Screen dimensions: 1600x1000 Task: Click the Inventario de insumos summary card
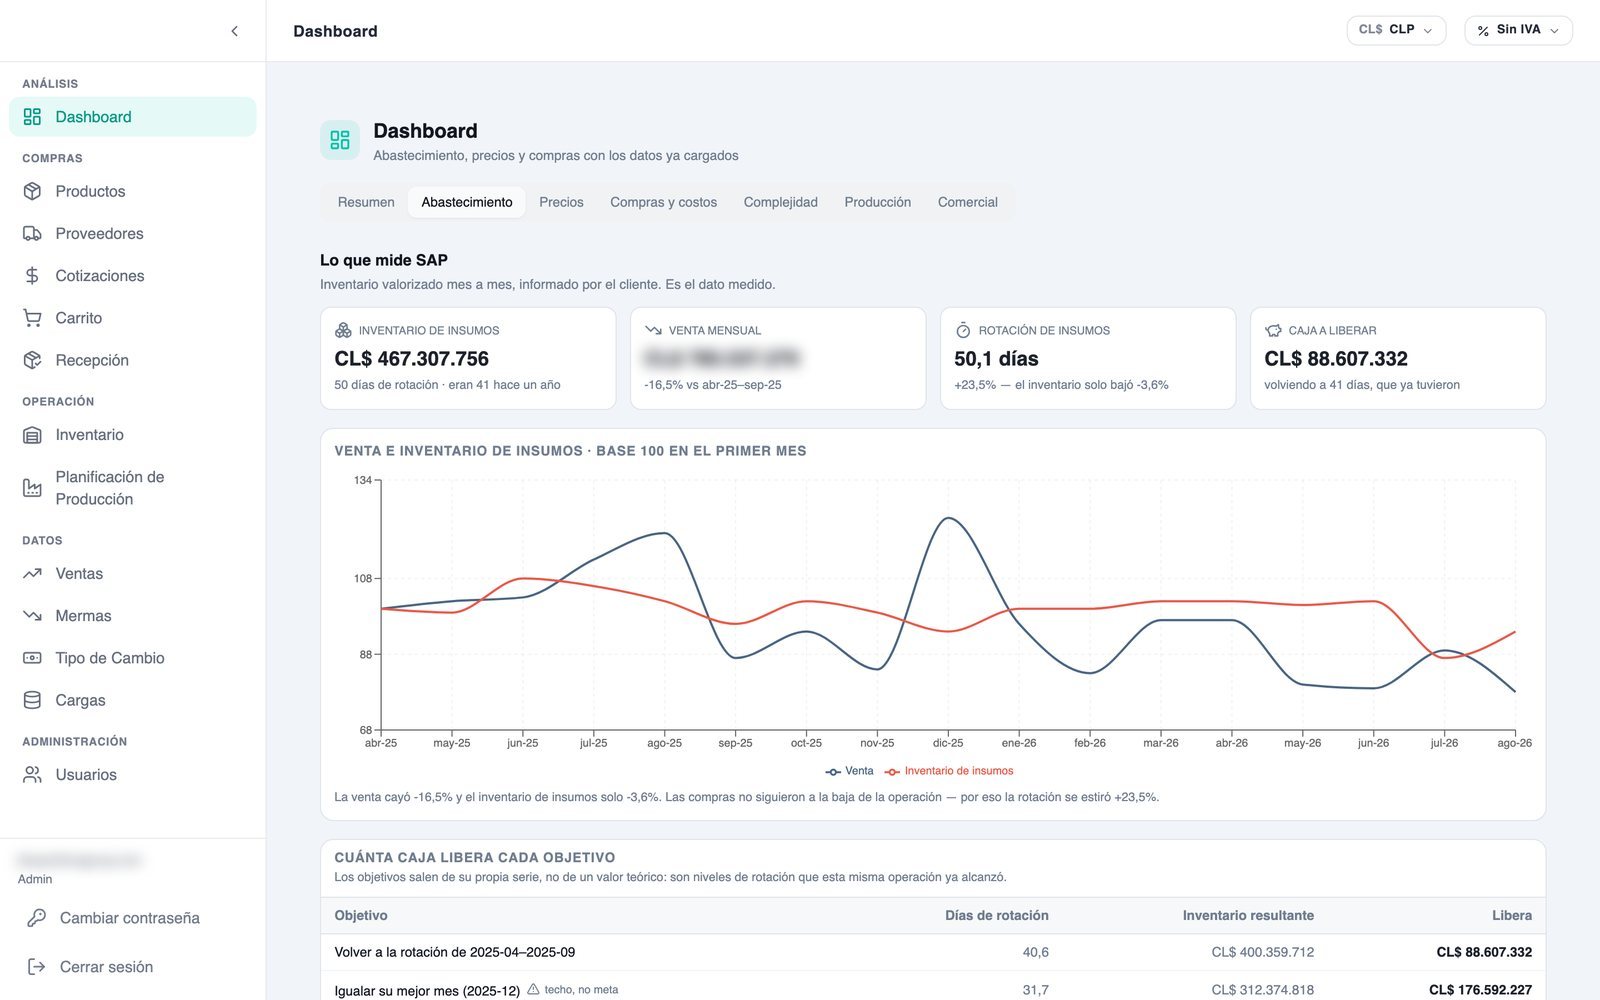[468, 358]
